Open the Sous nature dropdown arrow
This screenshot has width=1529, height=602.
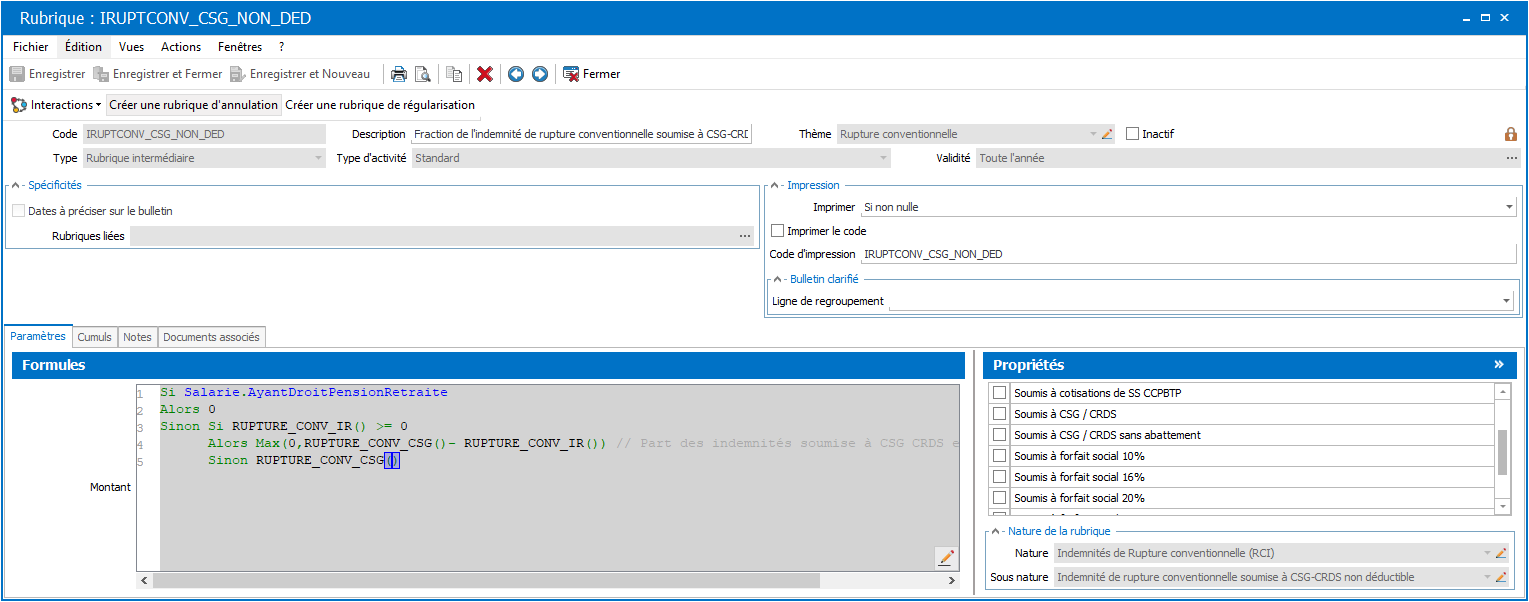[x=1487, y=577]
